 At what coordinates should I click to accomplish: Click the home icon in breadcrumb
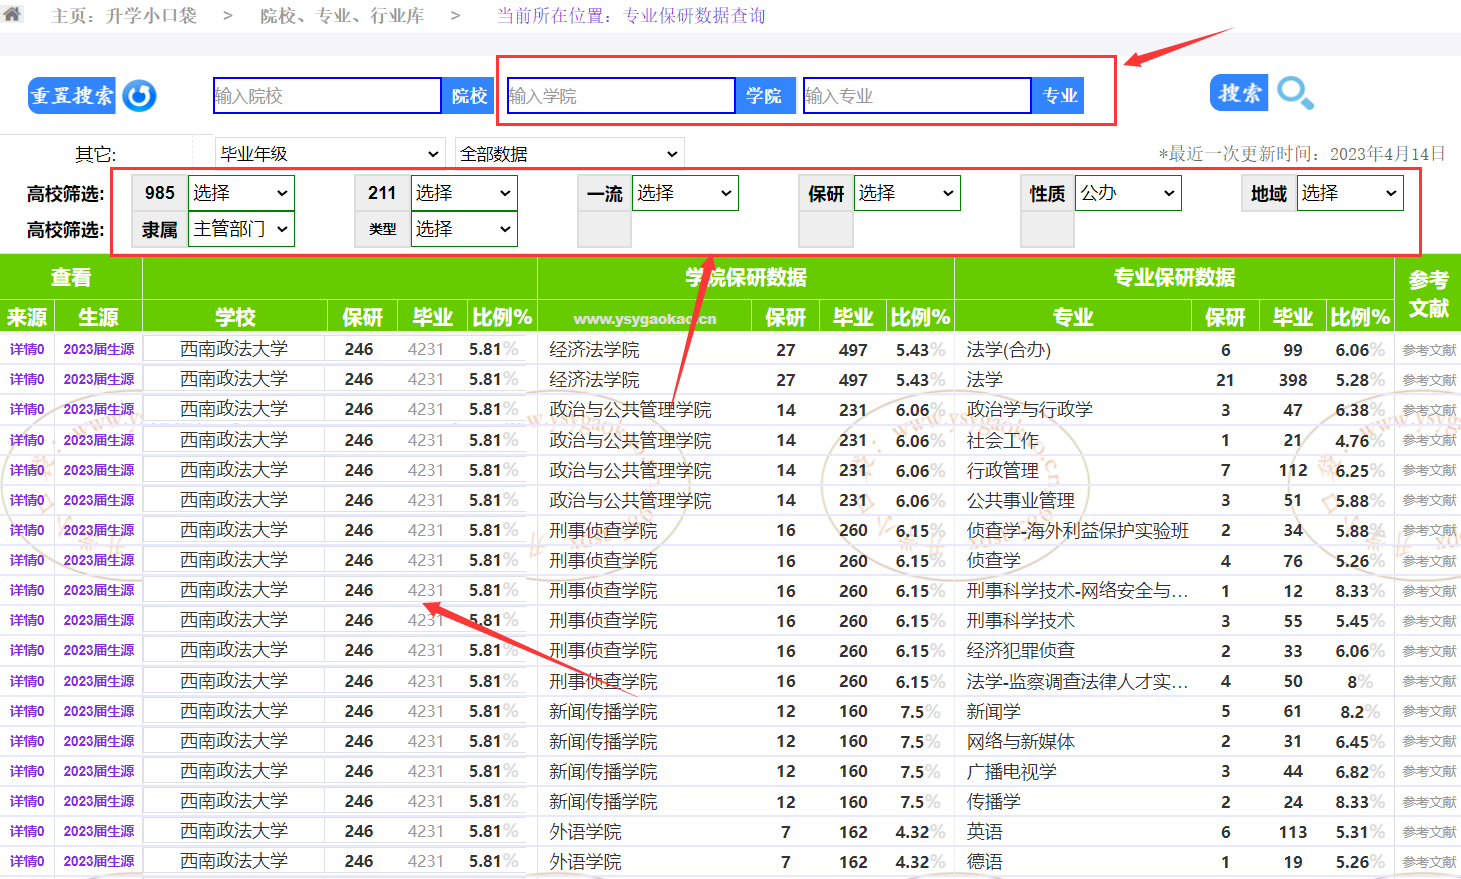12,14
